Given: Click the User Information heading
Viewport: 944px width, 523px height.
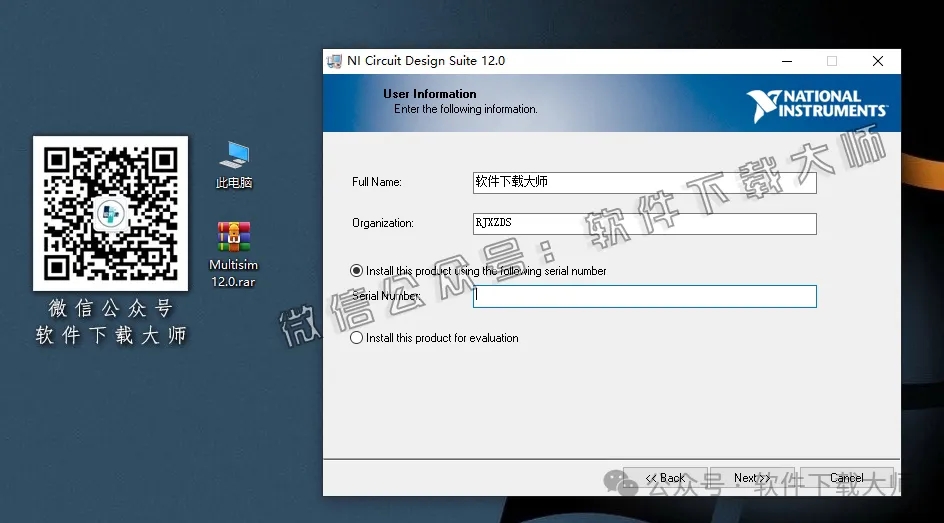Looking at the screenshot, I should point(430,94).
